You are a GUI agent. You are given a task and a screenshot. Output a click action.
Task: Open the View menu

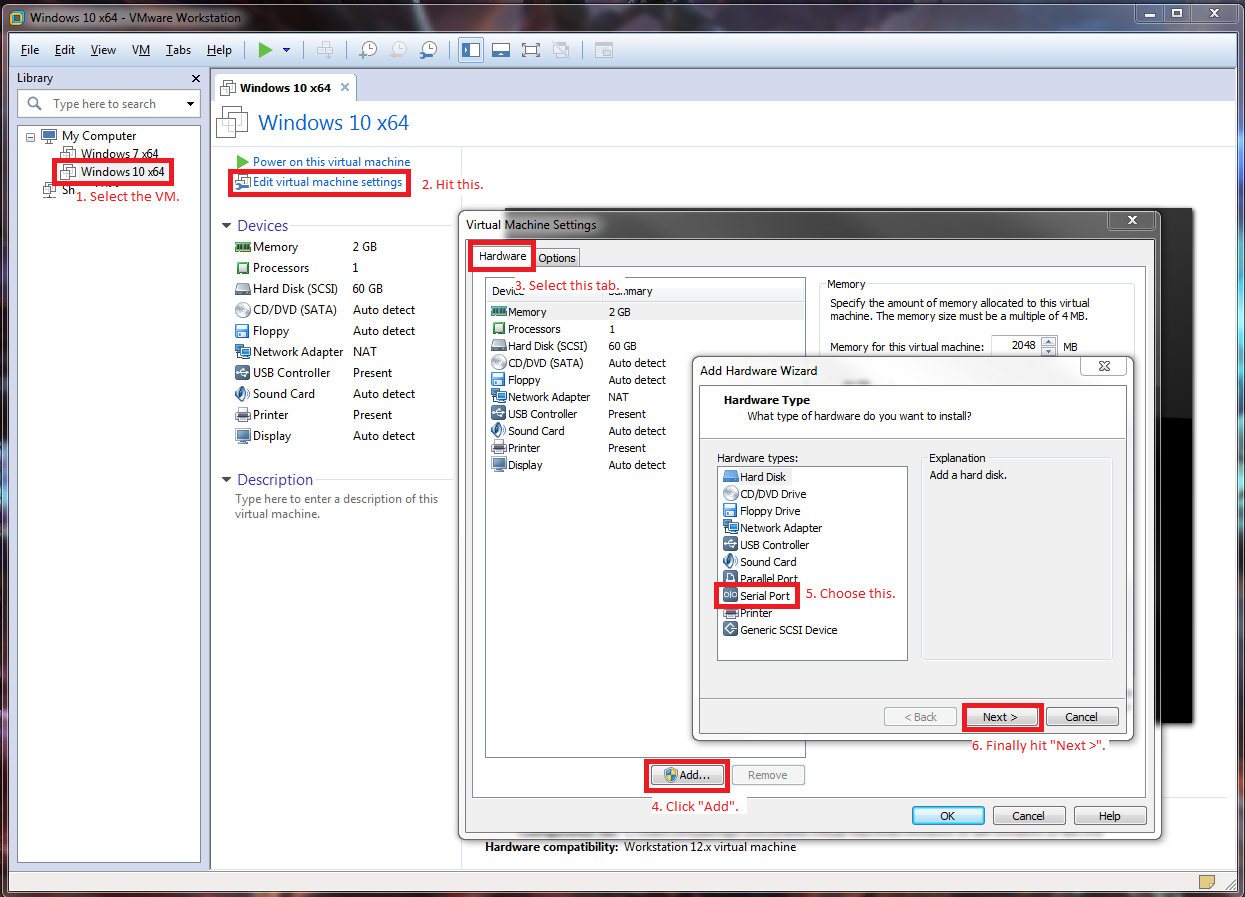(x=103, y=50)
